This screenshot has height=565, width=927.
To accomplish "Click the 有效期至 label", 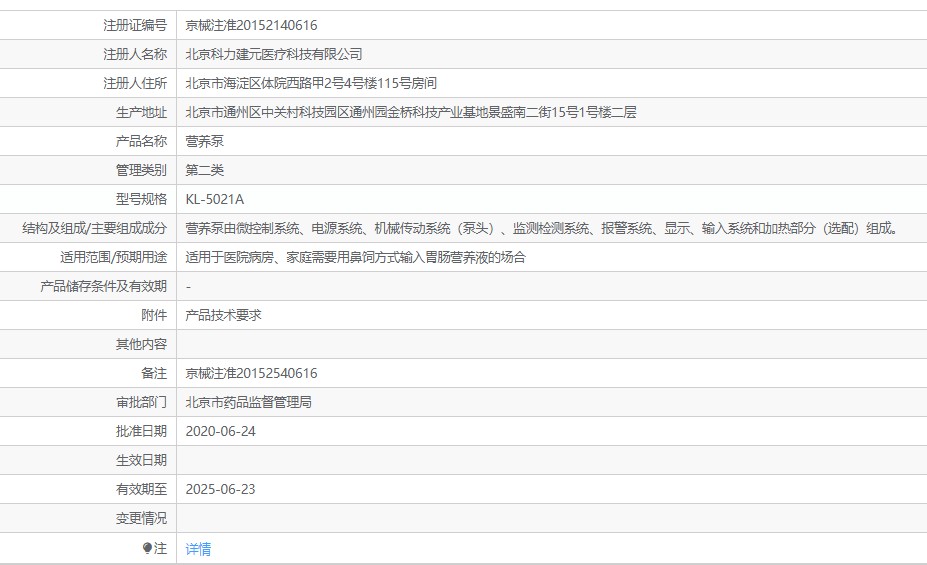I will coord(141,489).
